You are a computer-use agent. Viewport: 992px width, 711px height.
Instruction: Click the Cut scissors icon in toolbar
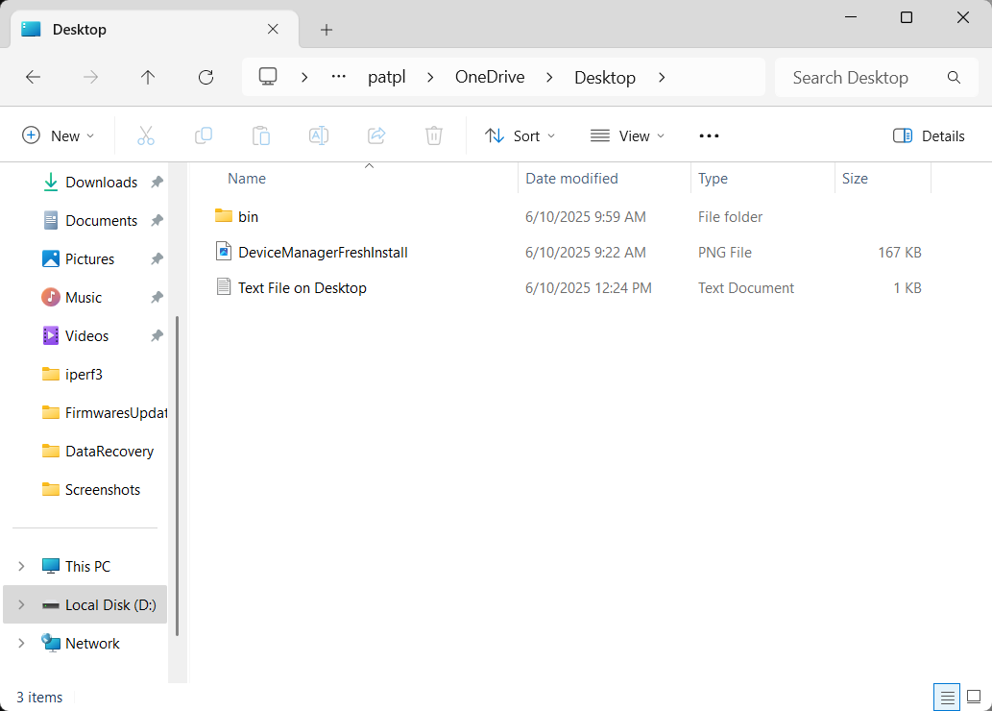pos(146,136)
